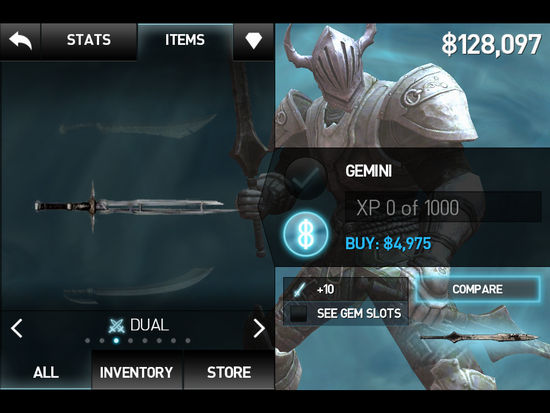This screenshot has height=413, width=550.
Task: Open the gems diamond icon tab
Action: click(x=254, y=41)
